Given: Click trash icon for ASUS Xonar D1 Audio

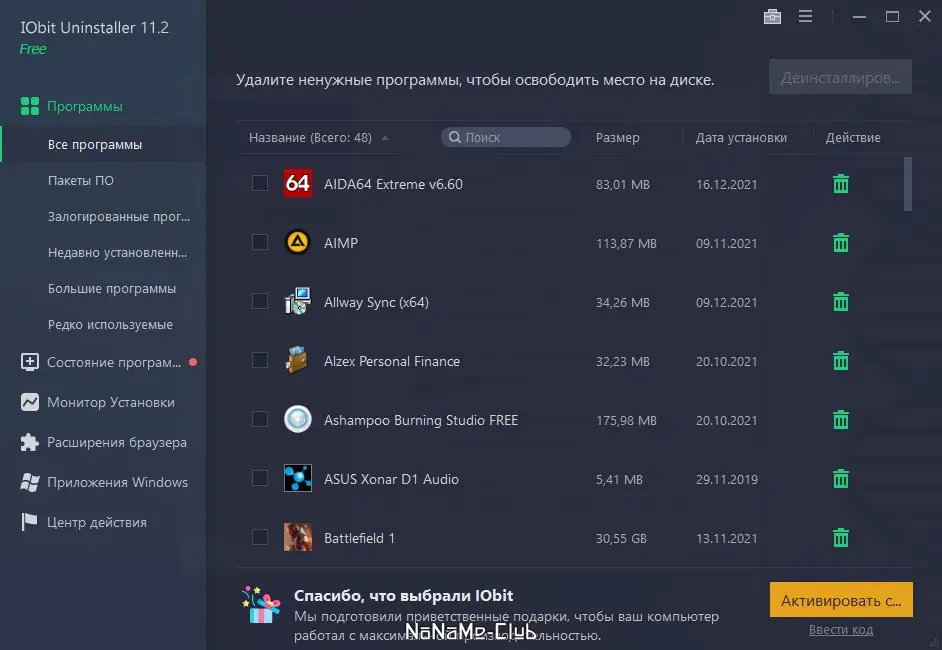Looking at the screenshot, I should point(840,479).
